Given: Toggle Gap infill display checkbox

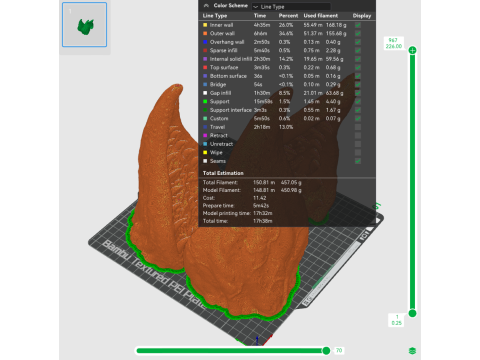Looking at the screenshot, I should (358, 93).
